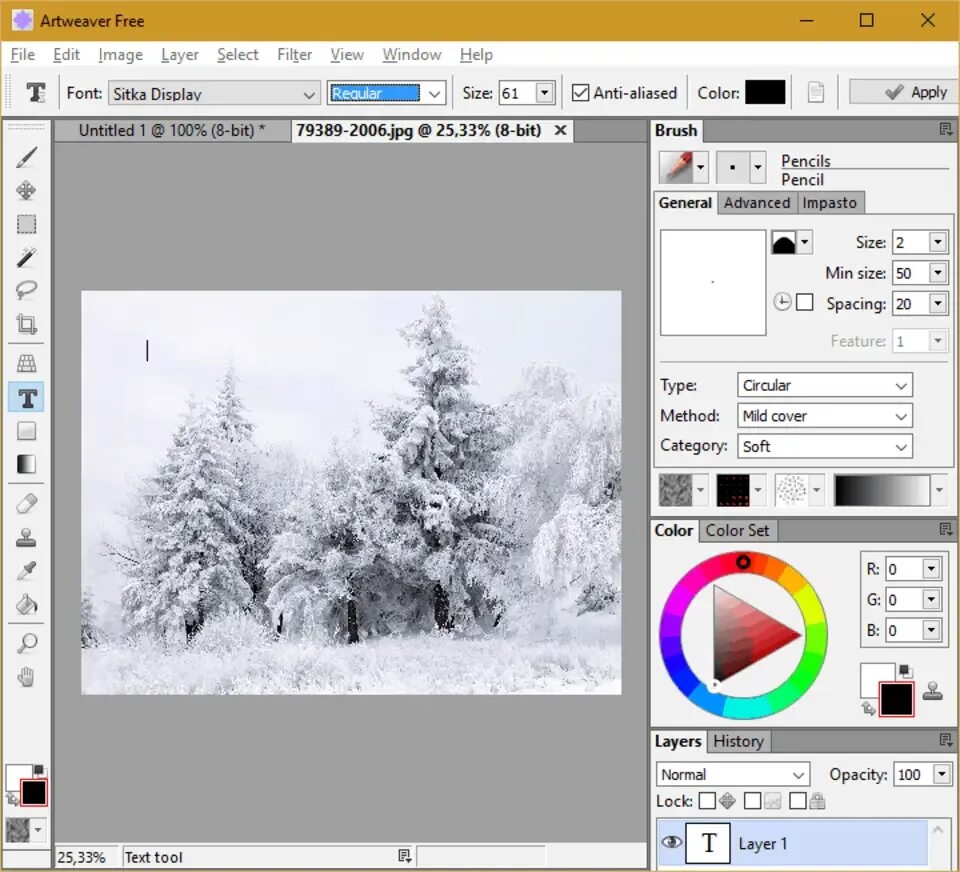Select the Stamp tool
This screenshot has height=872, width=960.
coord(26,538)
